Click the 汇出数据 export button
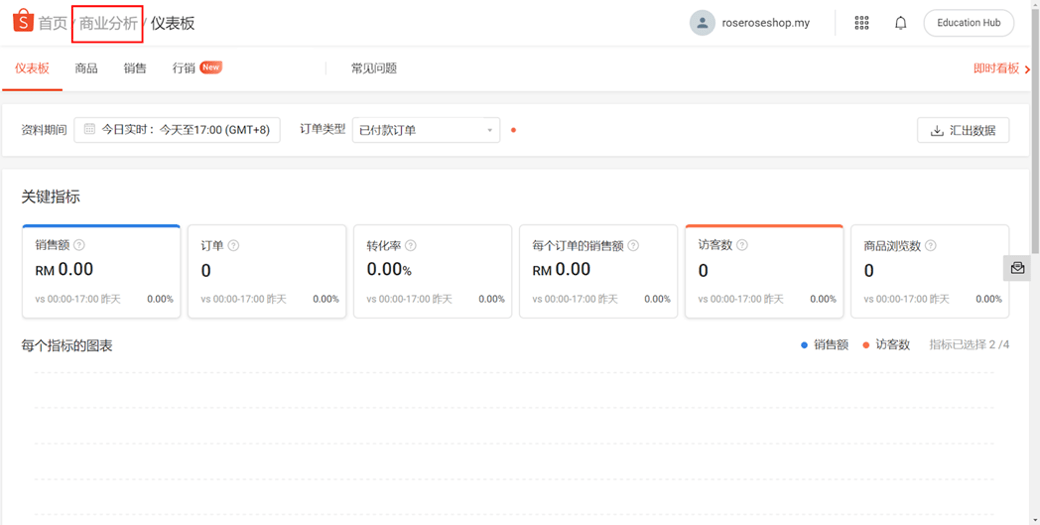Viewport: 1040px width, 525px height. (963, 130)
